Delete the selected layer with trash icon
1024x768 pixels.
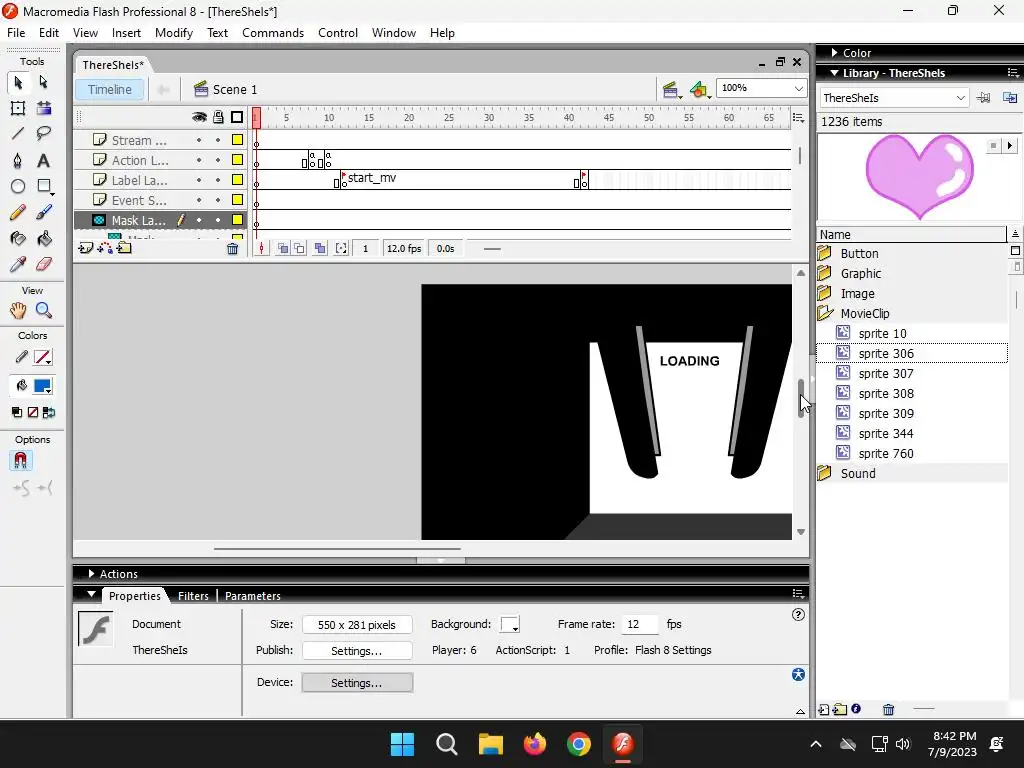[232, 248]
